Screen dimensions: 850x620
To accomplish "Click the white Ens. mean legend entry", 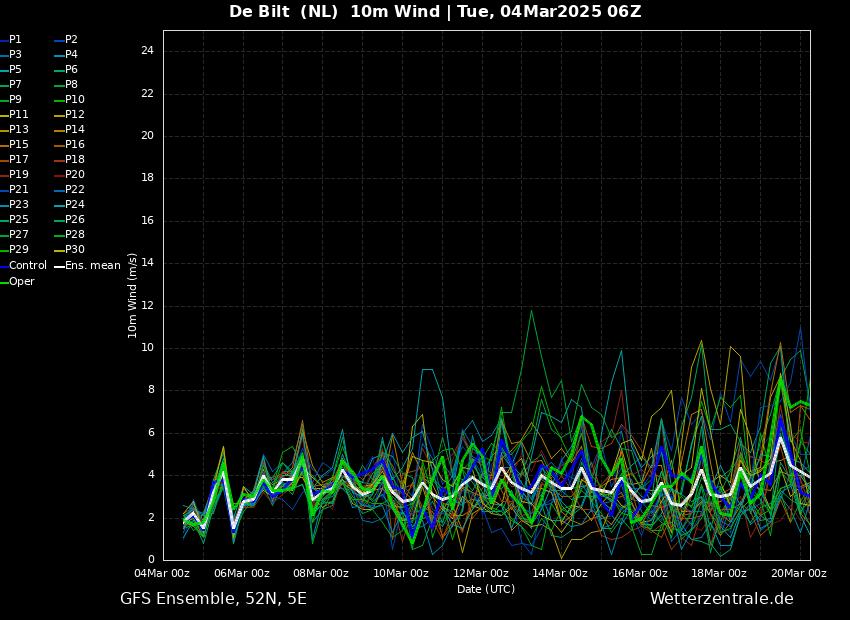I will (88, 266).
